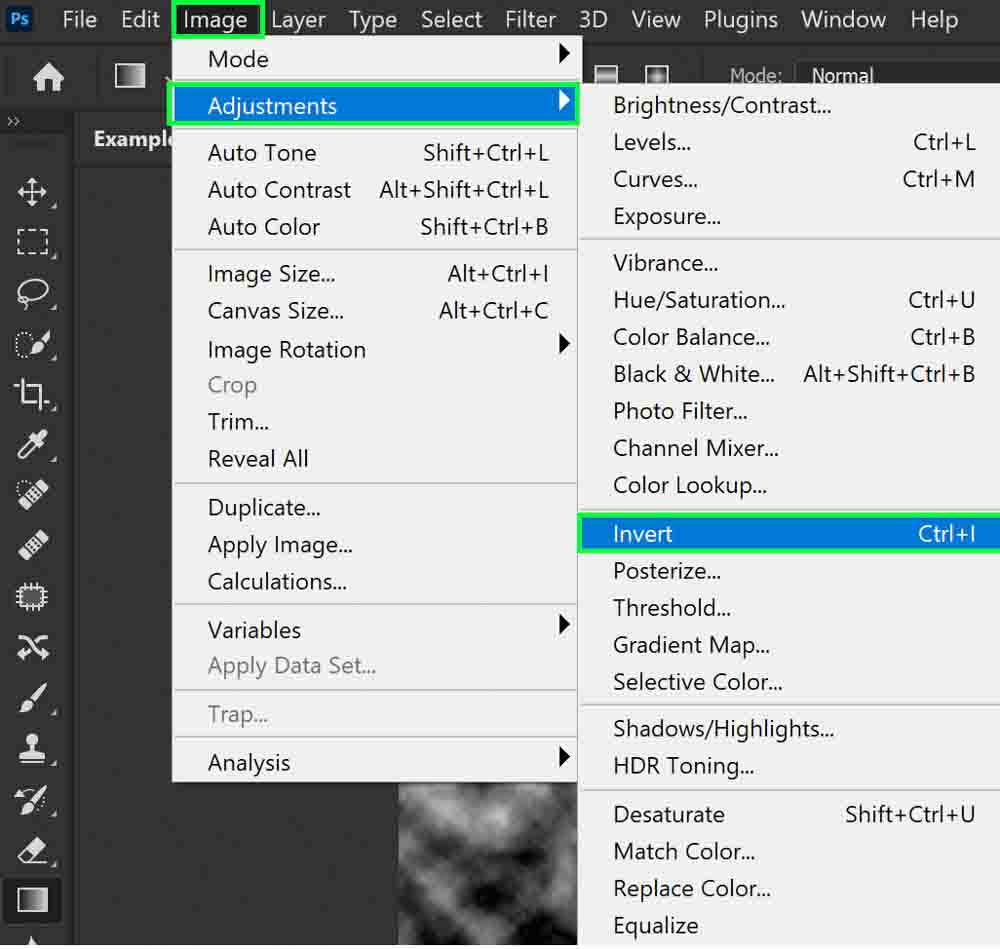Select the Brush tool
The image size is (1000, 949).
coord(33,698)
